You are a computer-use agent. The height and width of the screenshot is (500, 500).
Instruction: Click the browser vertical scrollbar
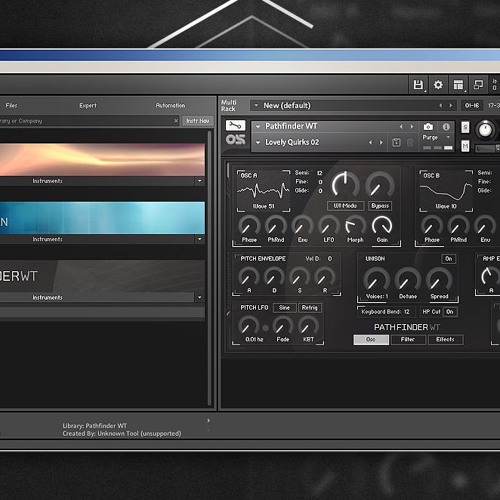pos(210,268)
